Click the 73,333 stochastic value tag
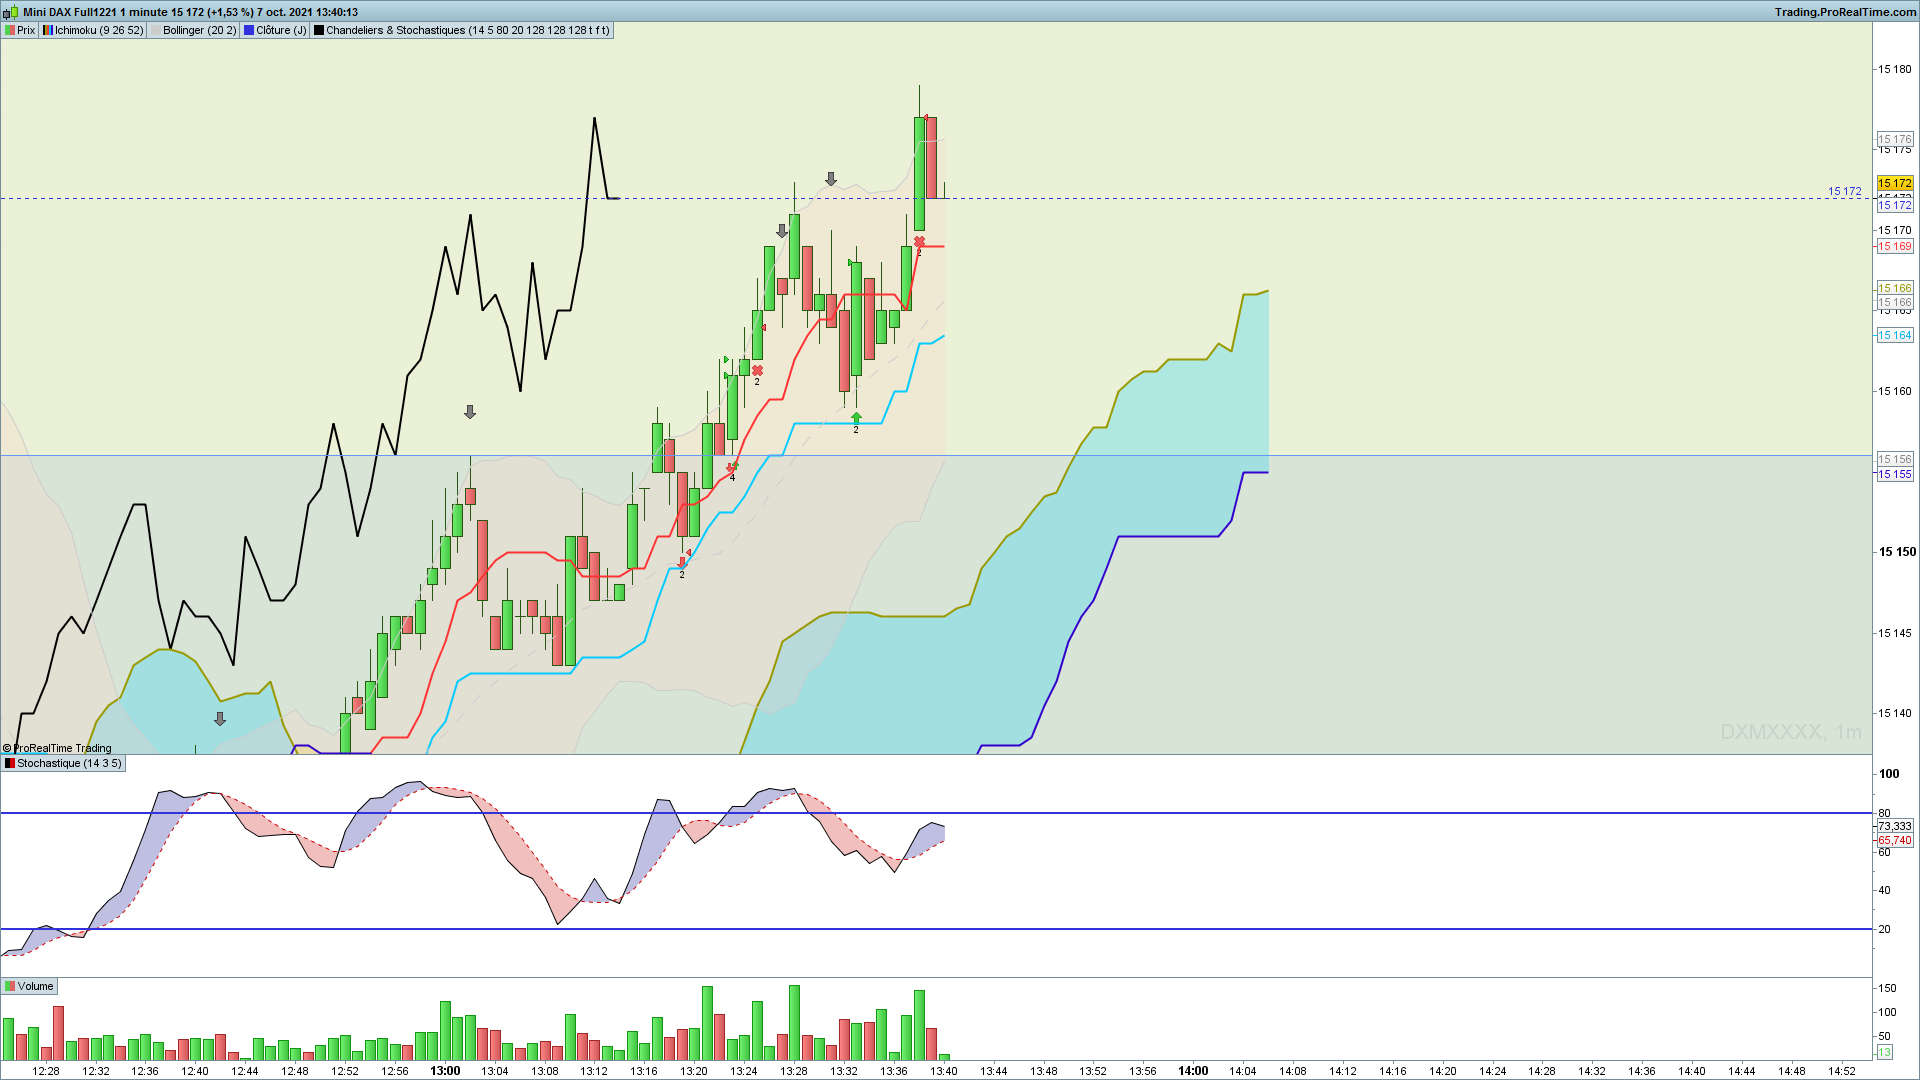 [x=1894, y=826]
